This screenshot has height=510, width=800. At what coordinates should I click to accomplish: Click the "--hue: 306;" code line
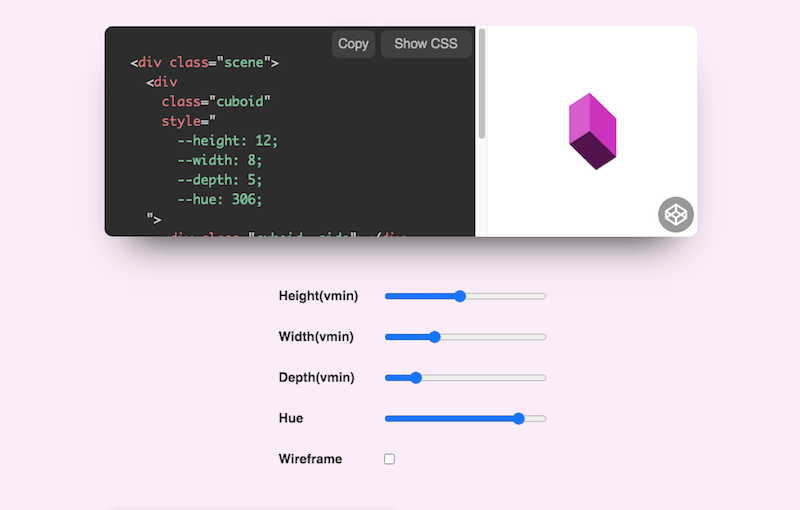coord(220,199)
